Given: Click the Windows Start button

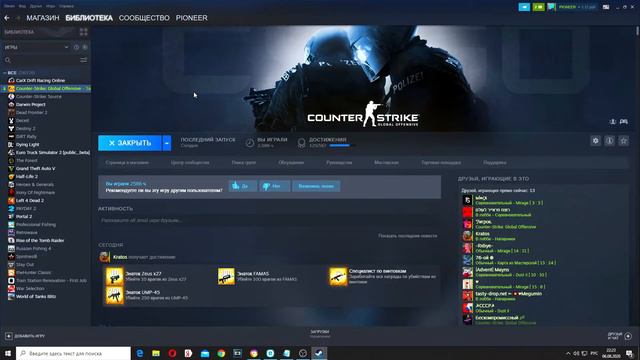Looking at the screenshot, I should 7,353.
